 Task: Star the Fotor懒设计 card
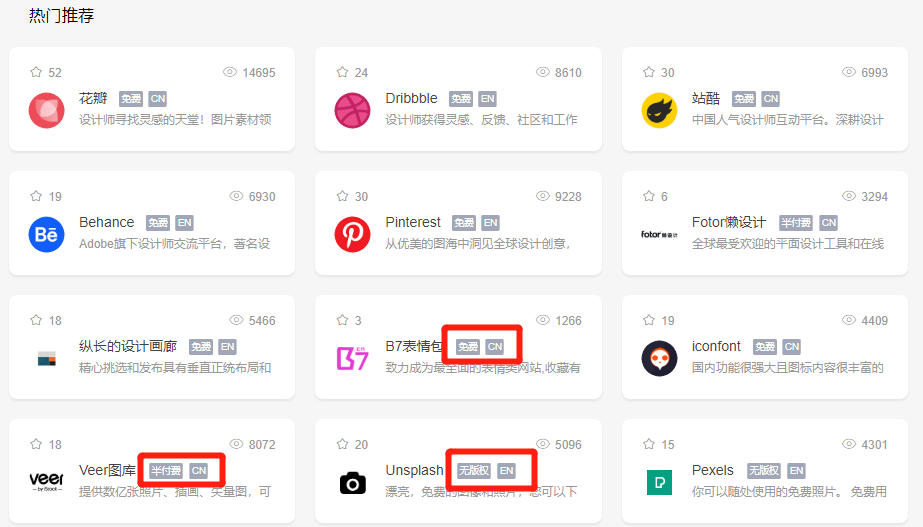tap(649, 196)
